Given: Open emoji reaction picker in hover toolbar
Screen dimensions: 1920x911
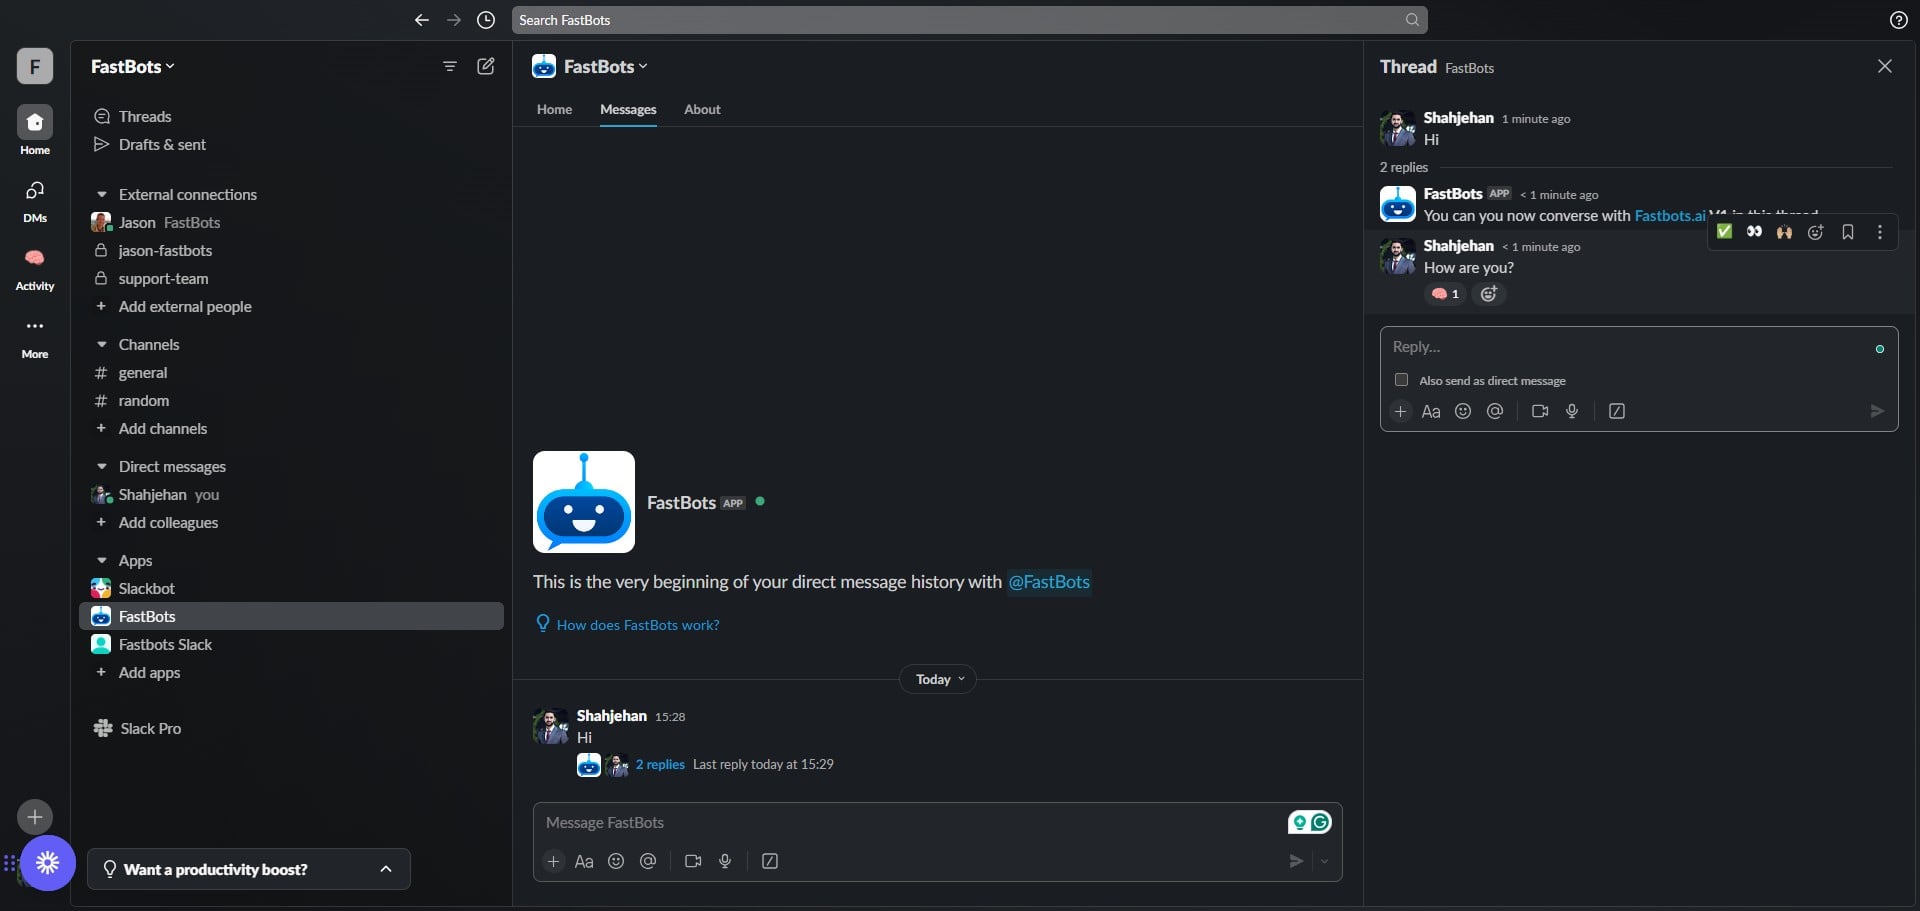Looking at the screenshot, I should pos(1816,232).
